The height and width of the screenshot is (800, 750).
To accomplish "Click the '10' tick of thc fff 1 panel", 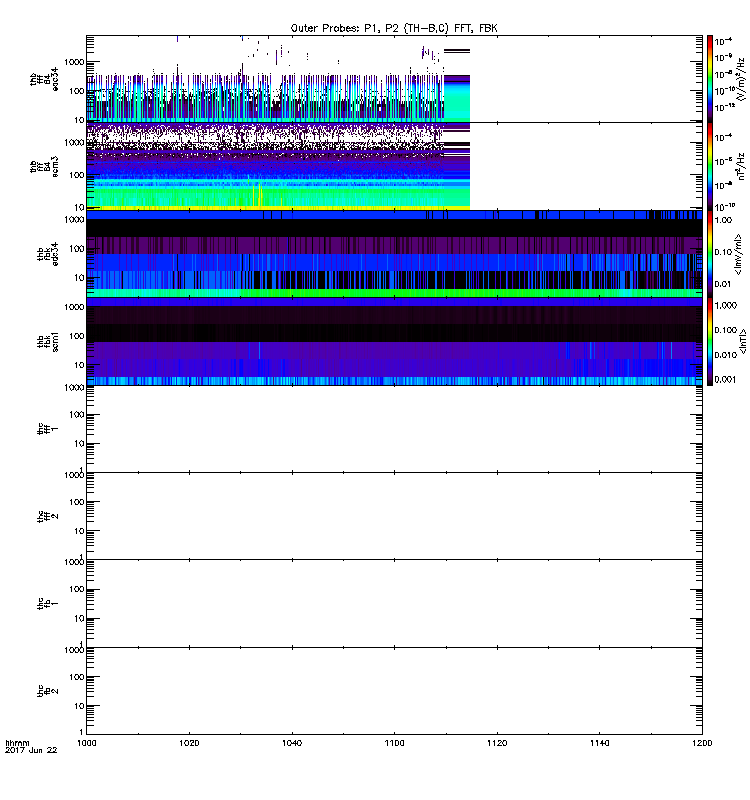I will click(80, 444).
